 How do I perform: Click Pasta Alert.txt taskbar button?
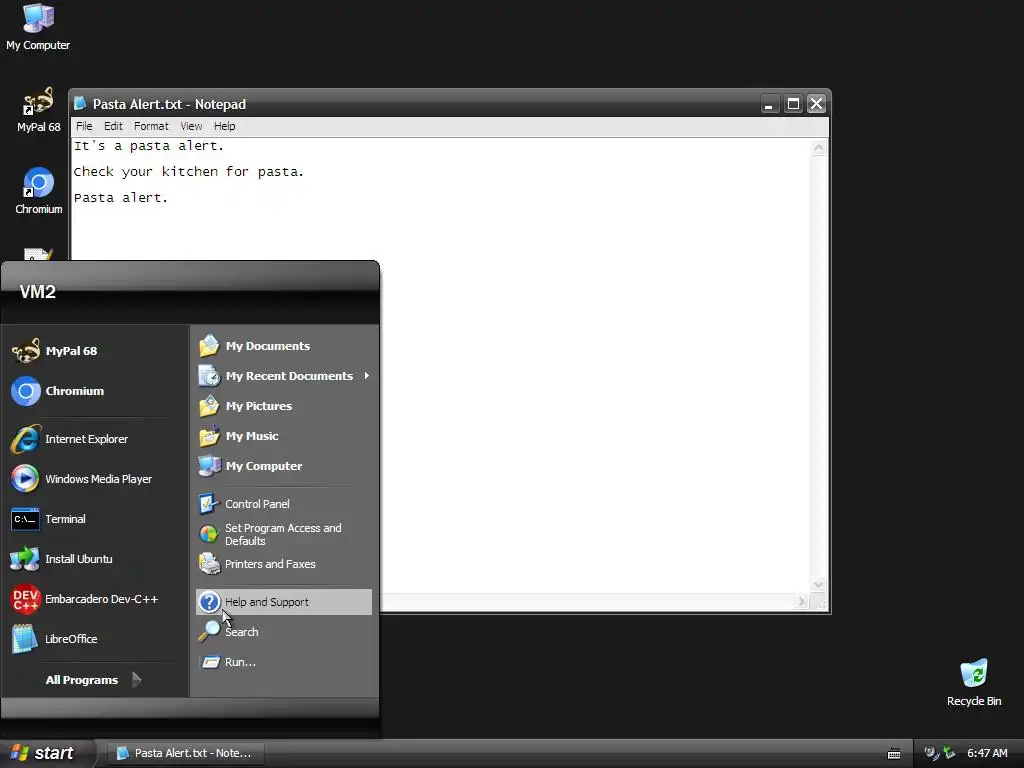pos(185,753)
